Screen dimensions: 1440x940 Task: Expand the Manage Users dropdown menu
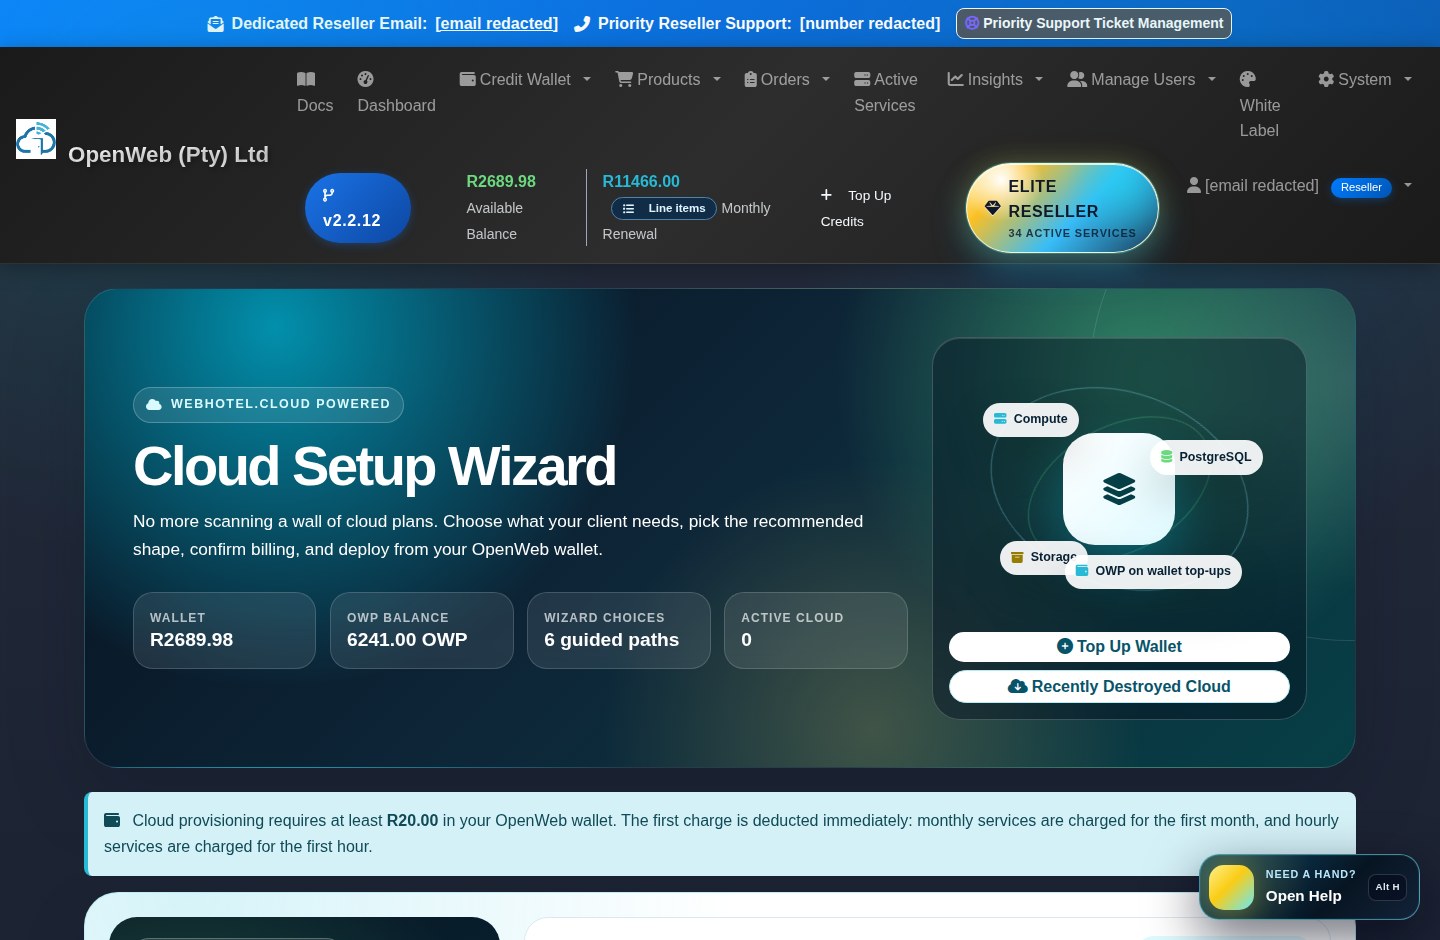point(1212,79)
